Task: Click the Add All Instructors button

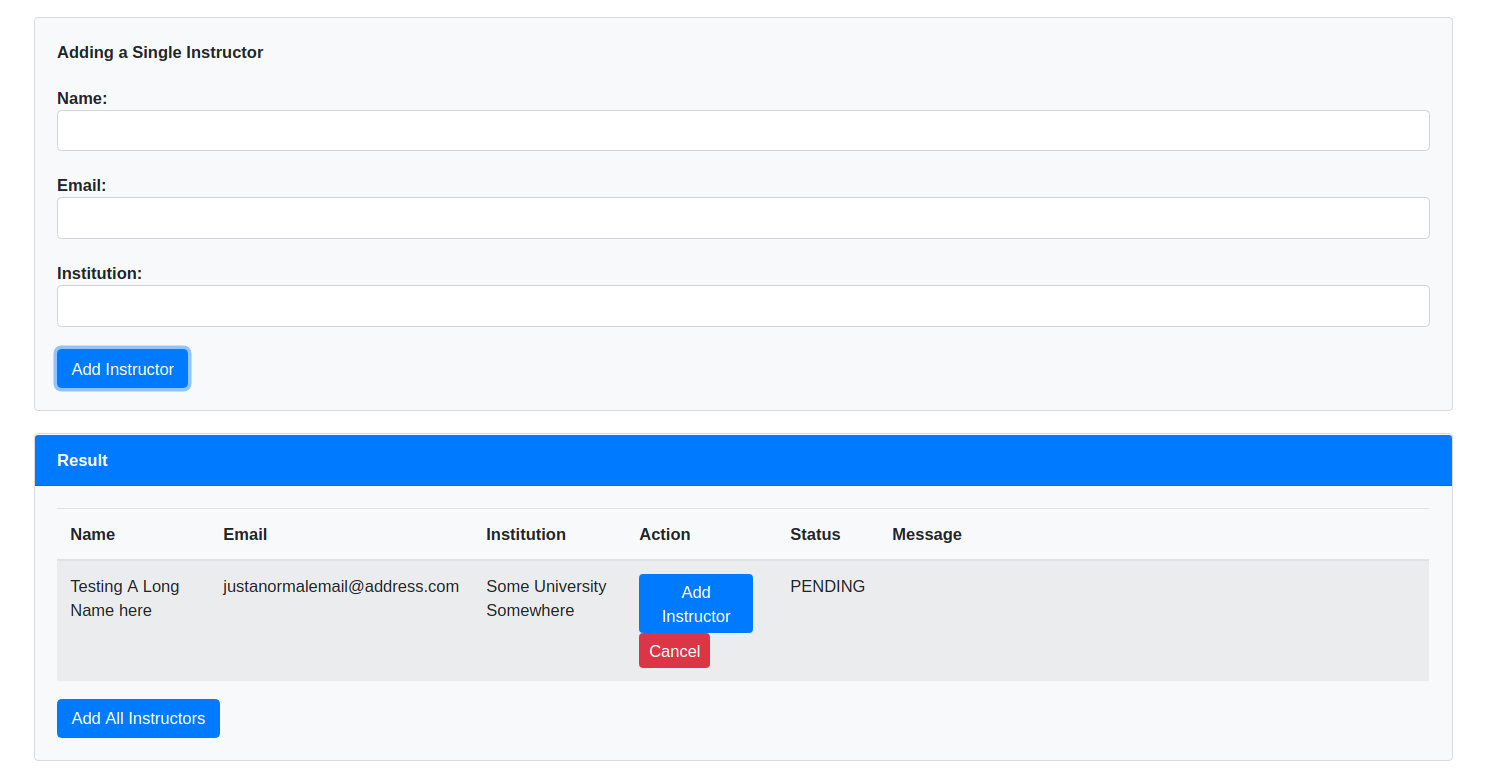Action: click(x=138, y=718)
